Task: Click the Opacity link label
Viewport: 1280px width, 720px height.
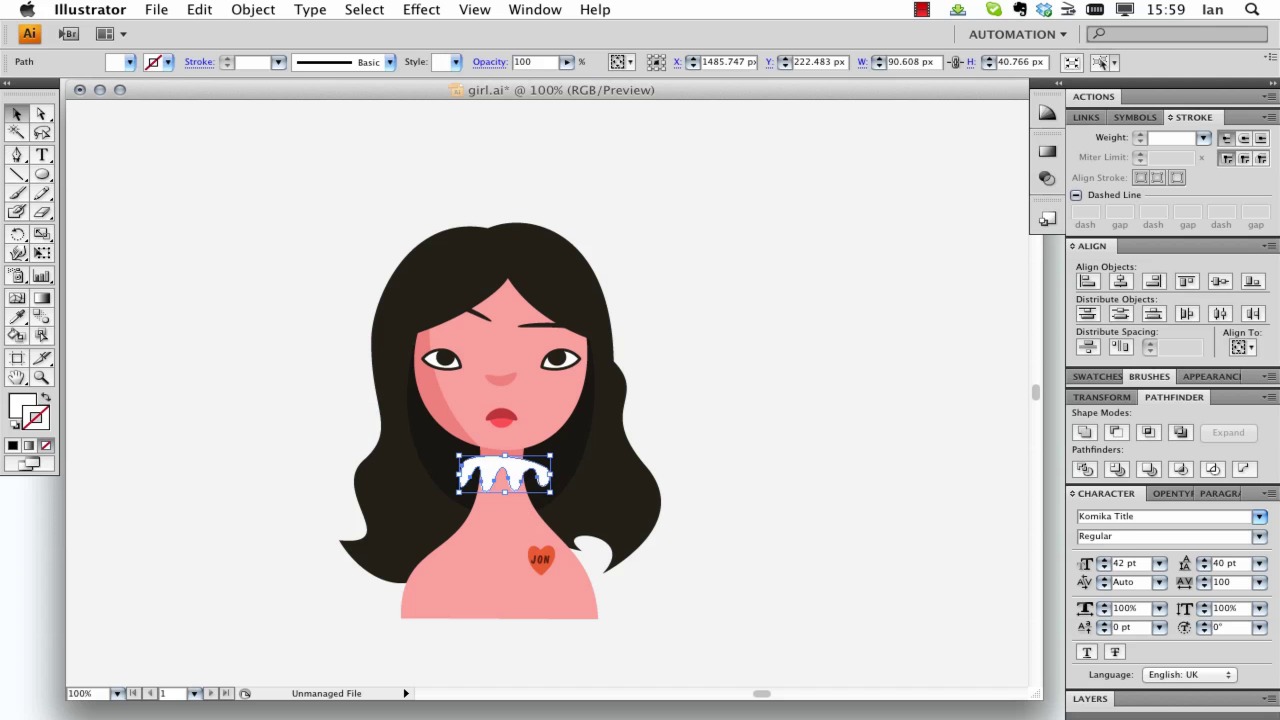Action: [489, 62]
